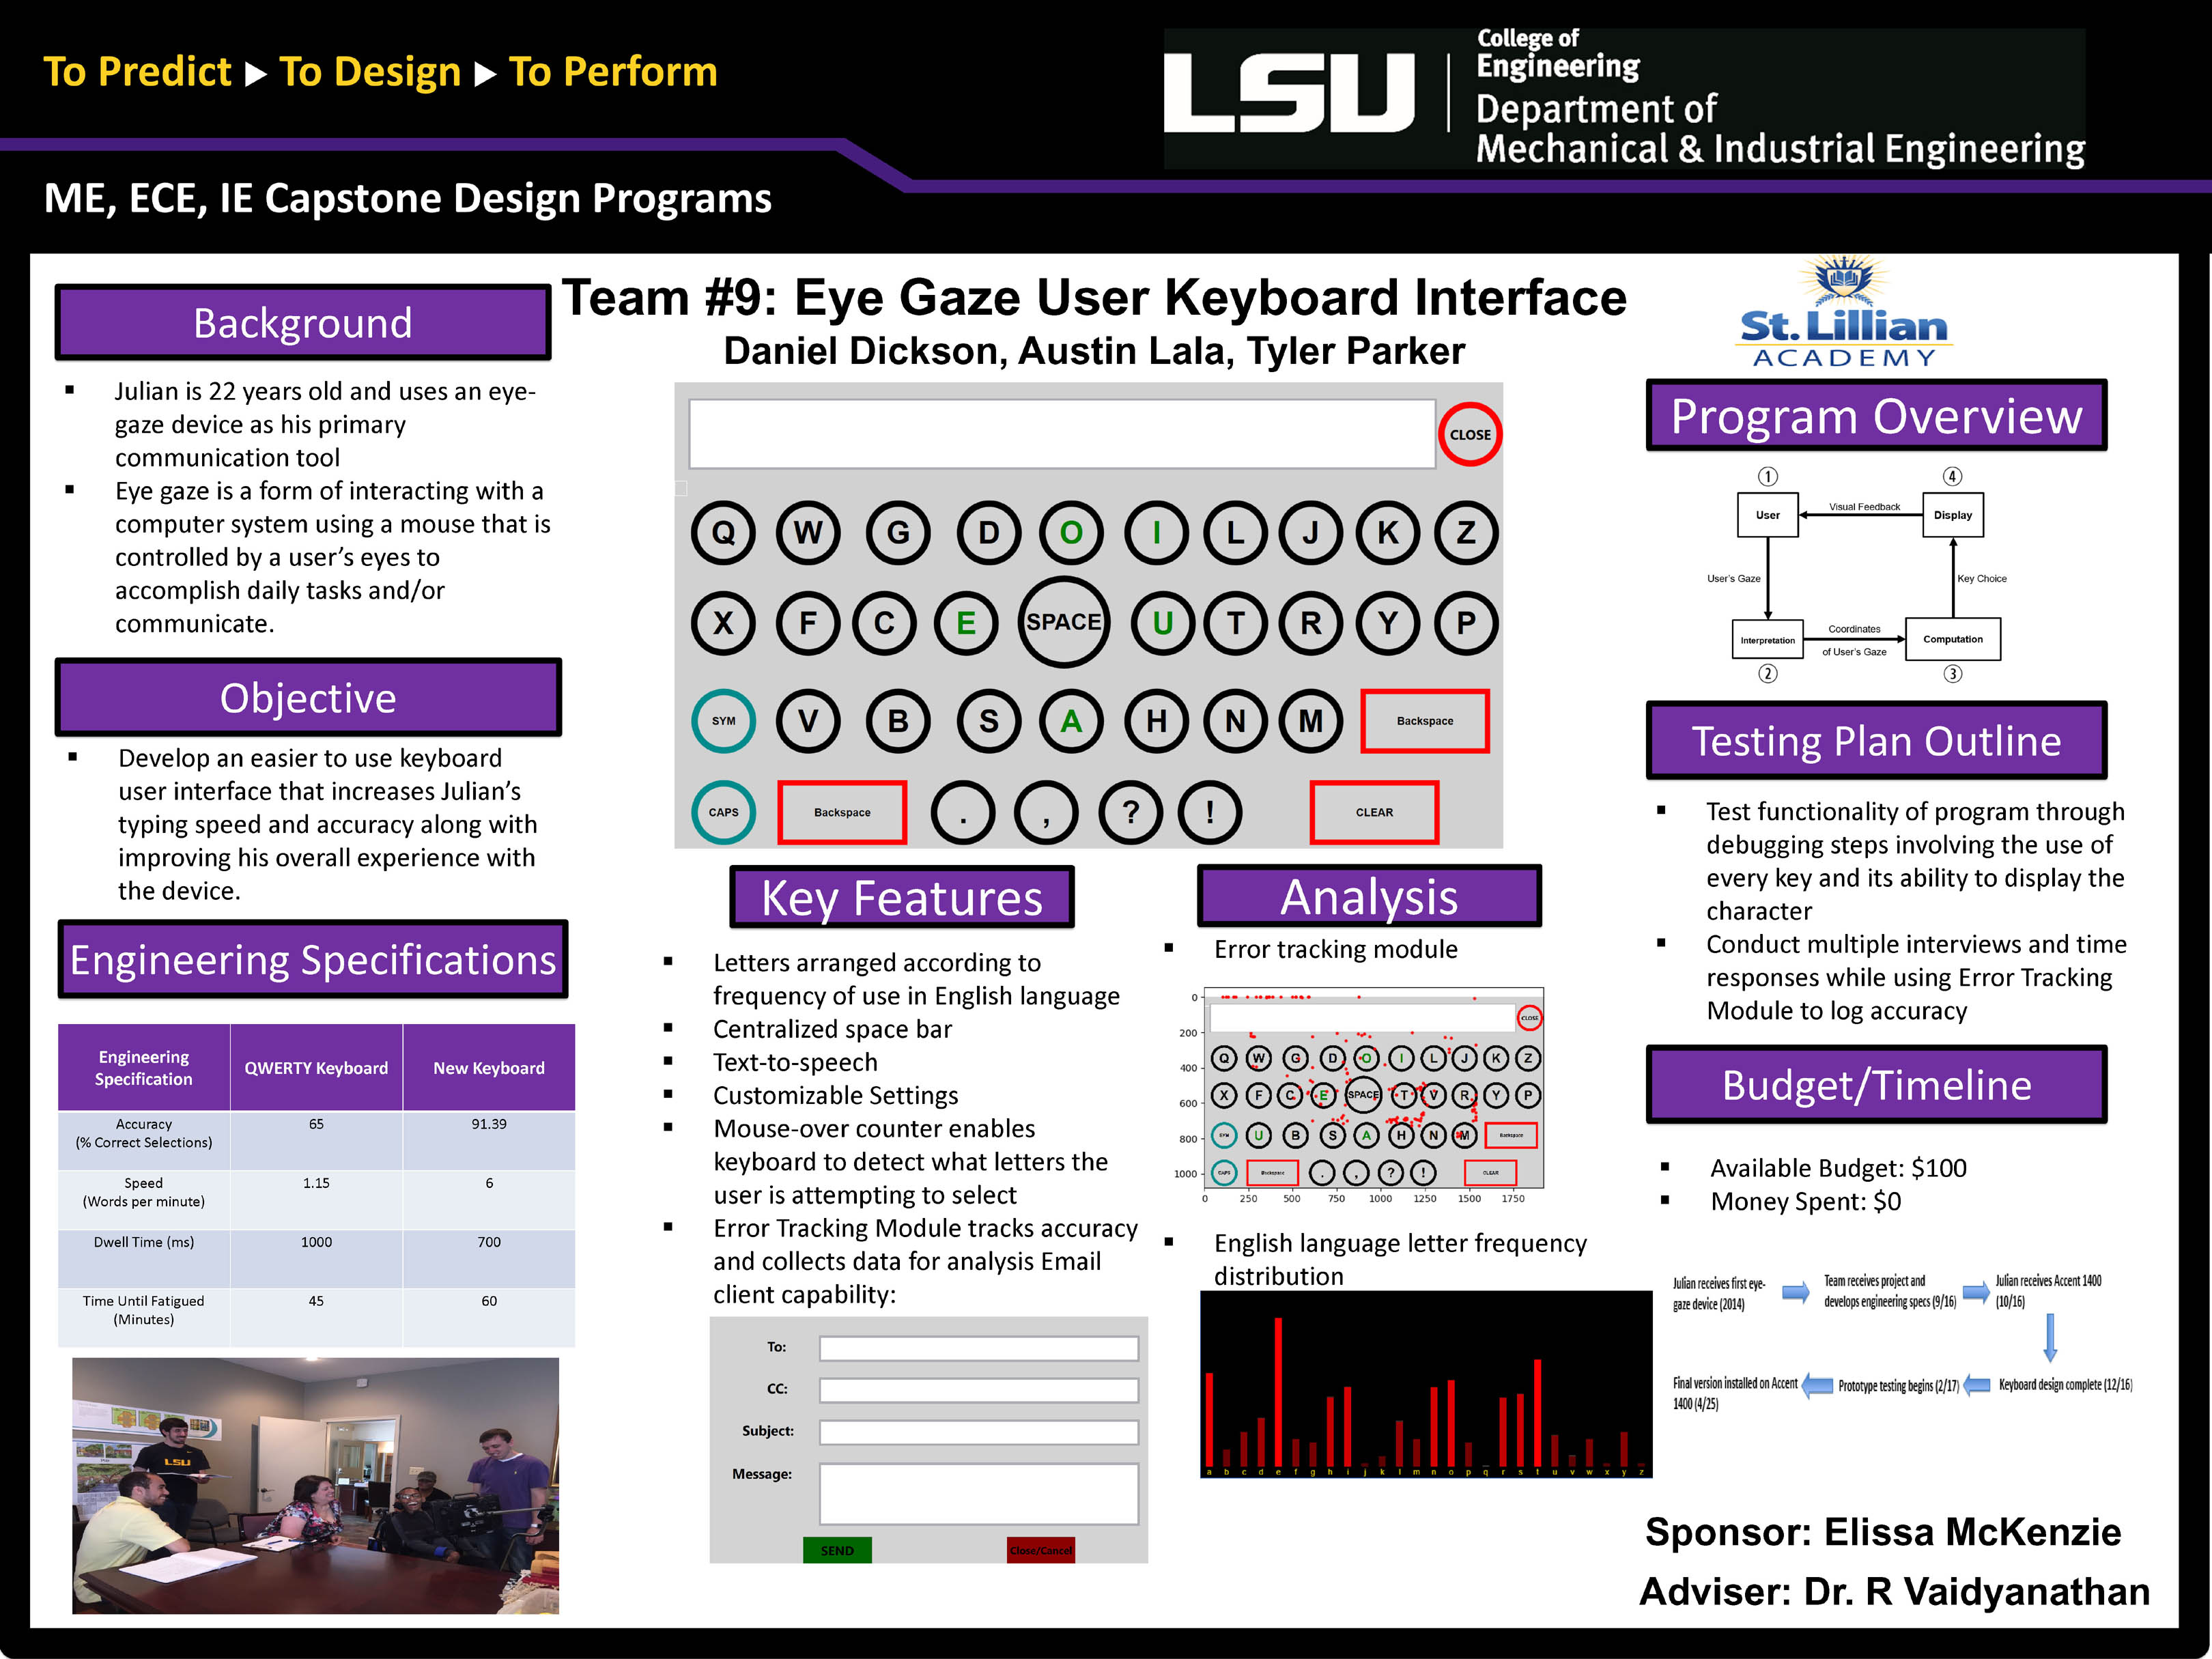Click the K key on the large keyboard
This screenshot has width=2212, height=1659.
click(1388, 533)
